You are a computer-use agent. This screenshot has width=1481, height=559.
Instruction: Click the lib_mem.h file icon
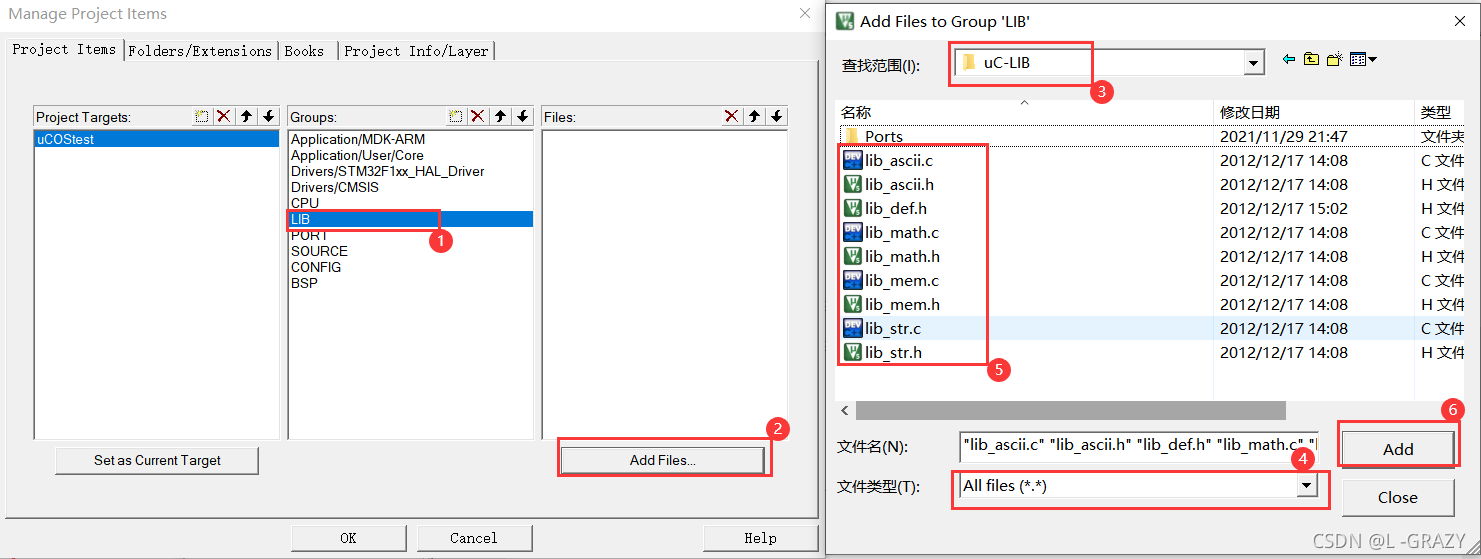coord(853,304)
